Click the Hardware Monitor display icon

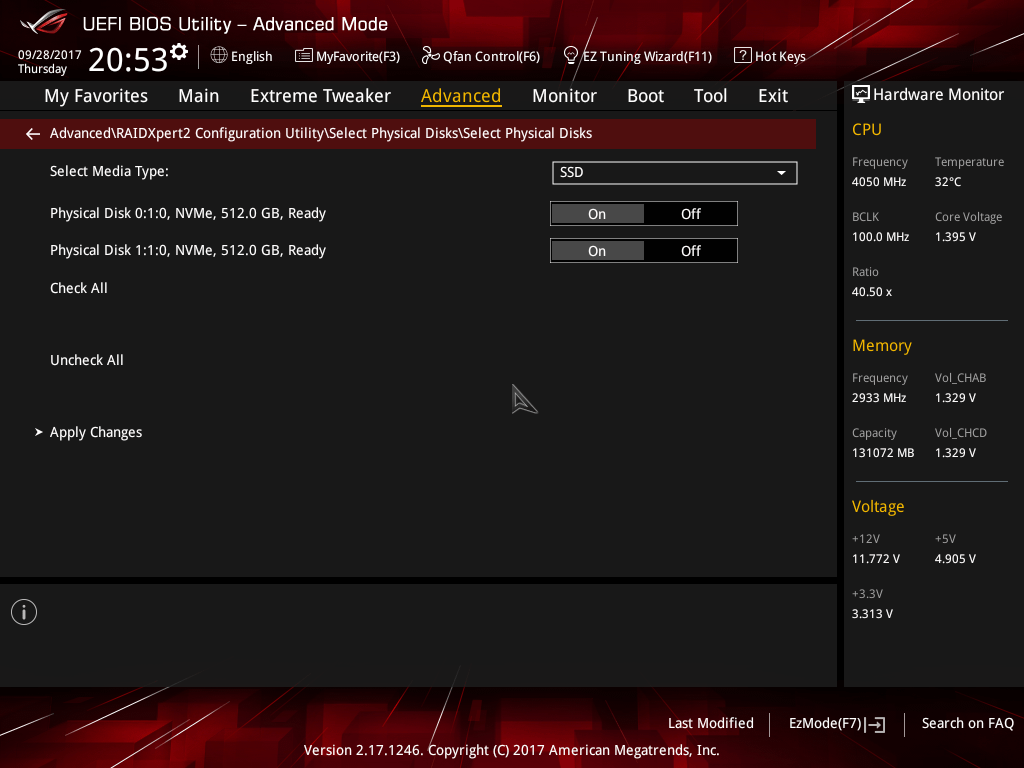(x=861, y=95)
